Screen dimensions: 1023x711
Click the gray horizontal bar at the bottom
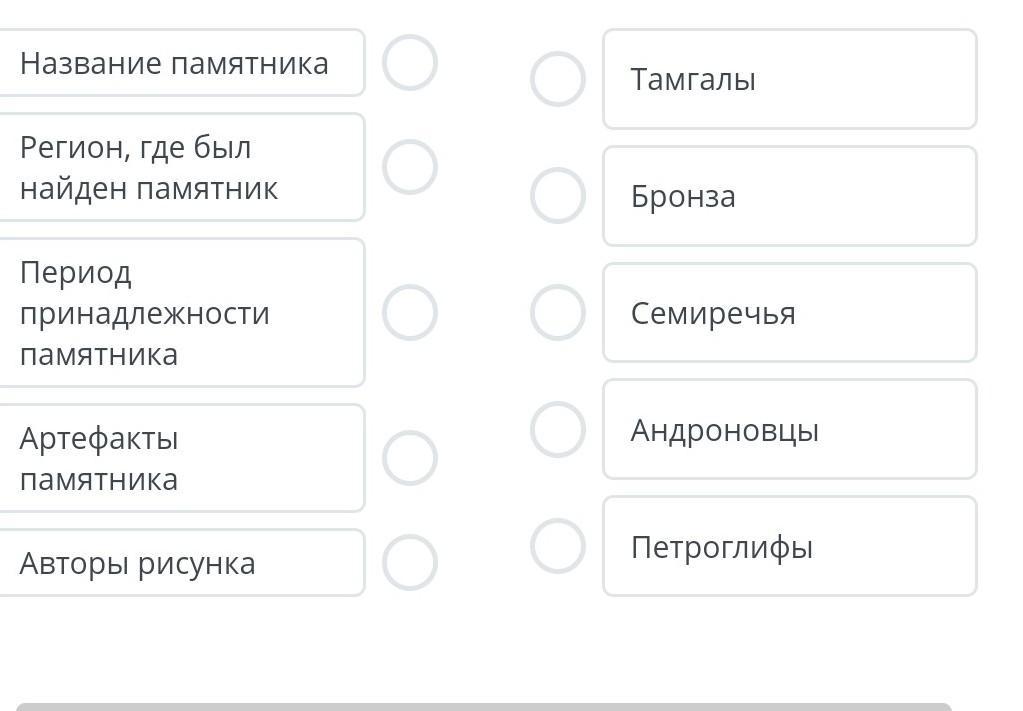[483, 706]
